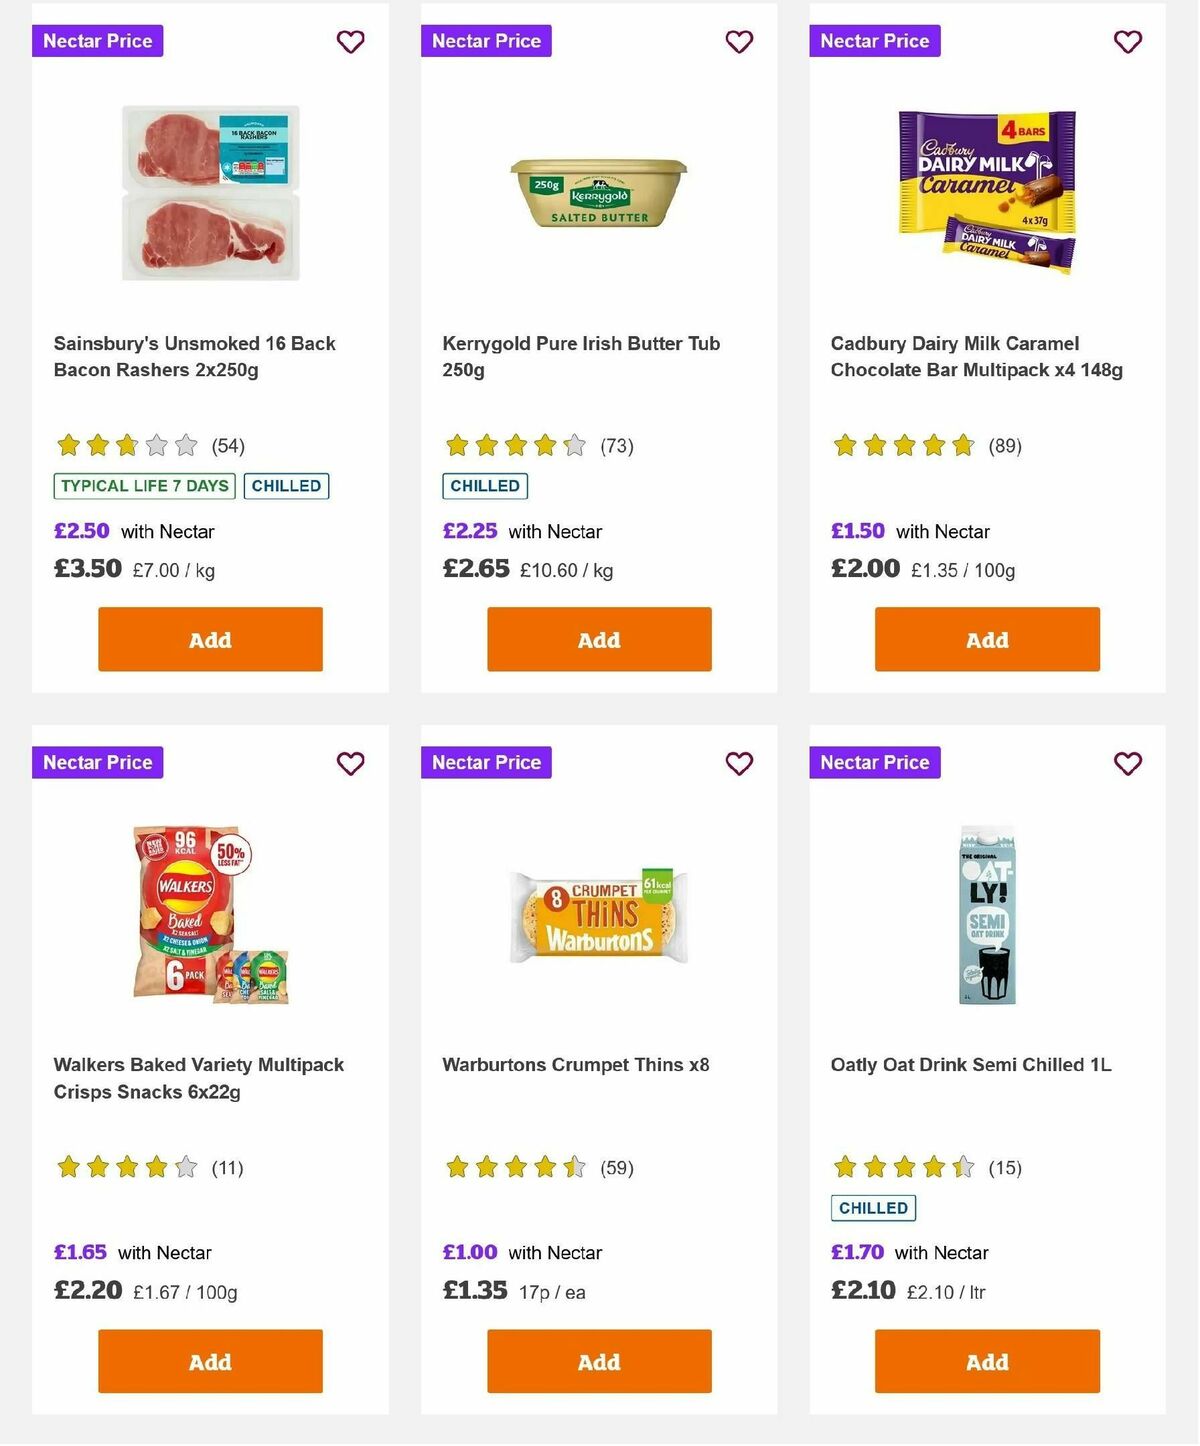Click the CHILLED tag on Kerrygold butter
This screenshot has height=1446, width=1200.
[x=485, y=486]
